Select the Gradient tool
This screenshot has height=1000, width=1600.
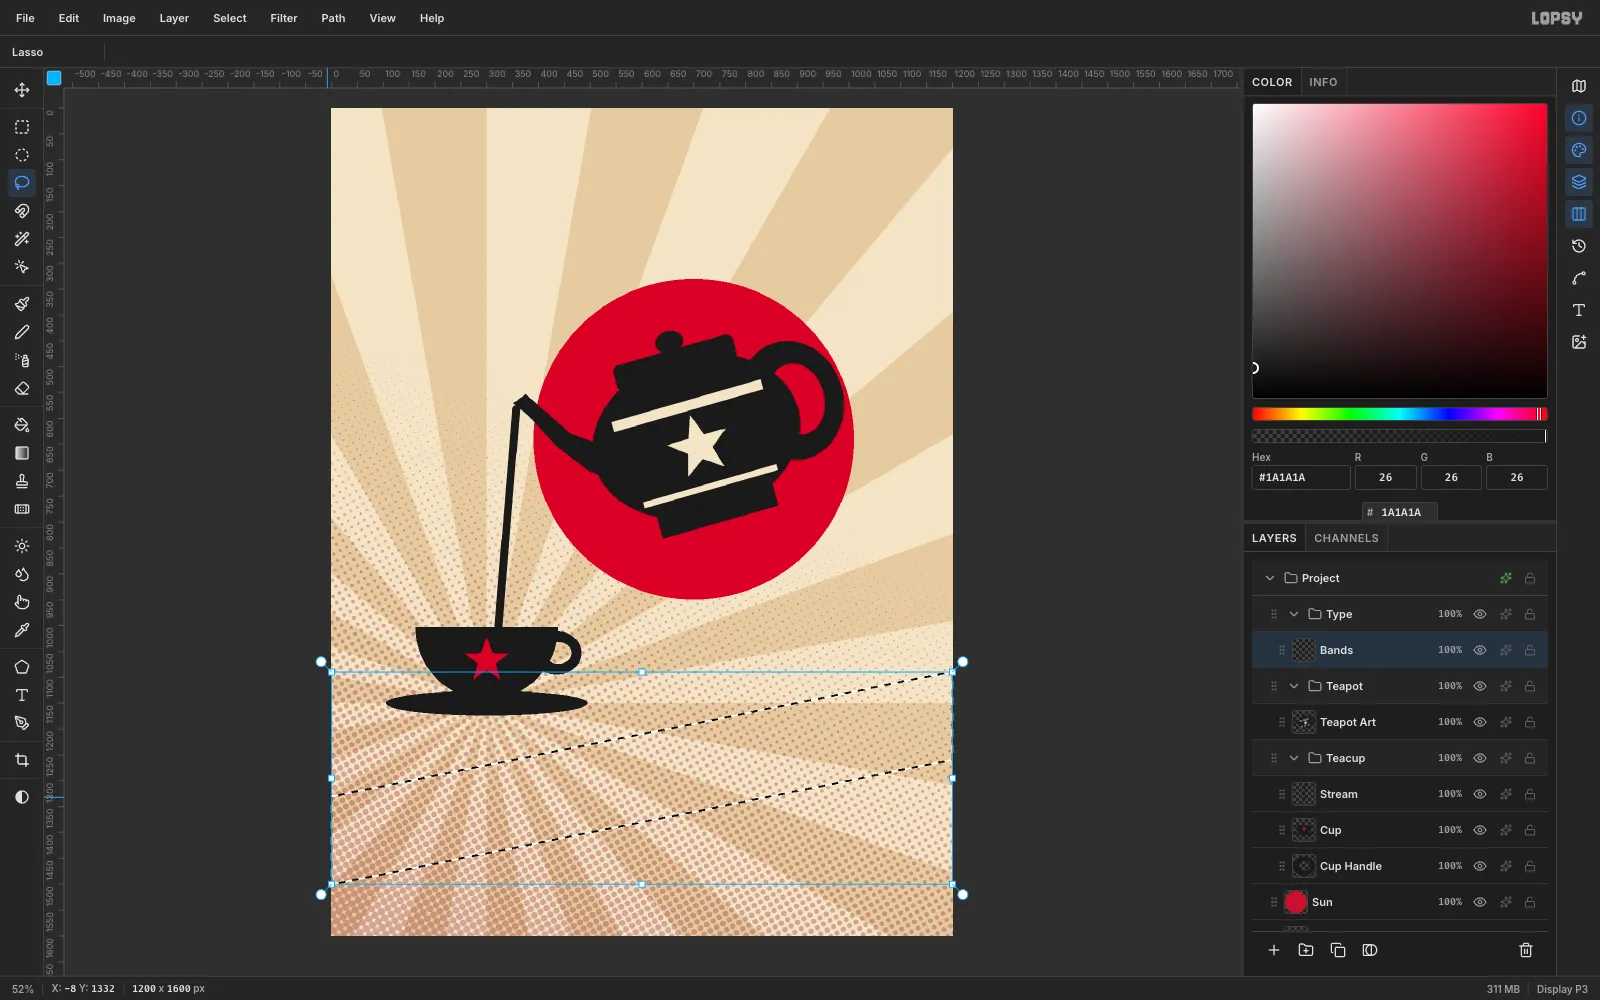pos(22,453)
